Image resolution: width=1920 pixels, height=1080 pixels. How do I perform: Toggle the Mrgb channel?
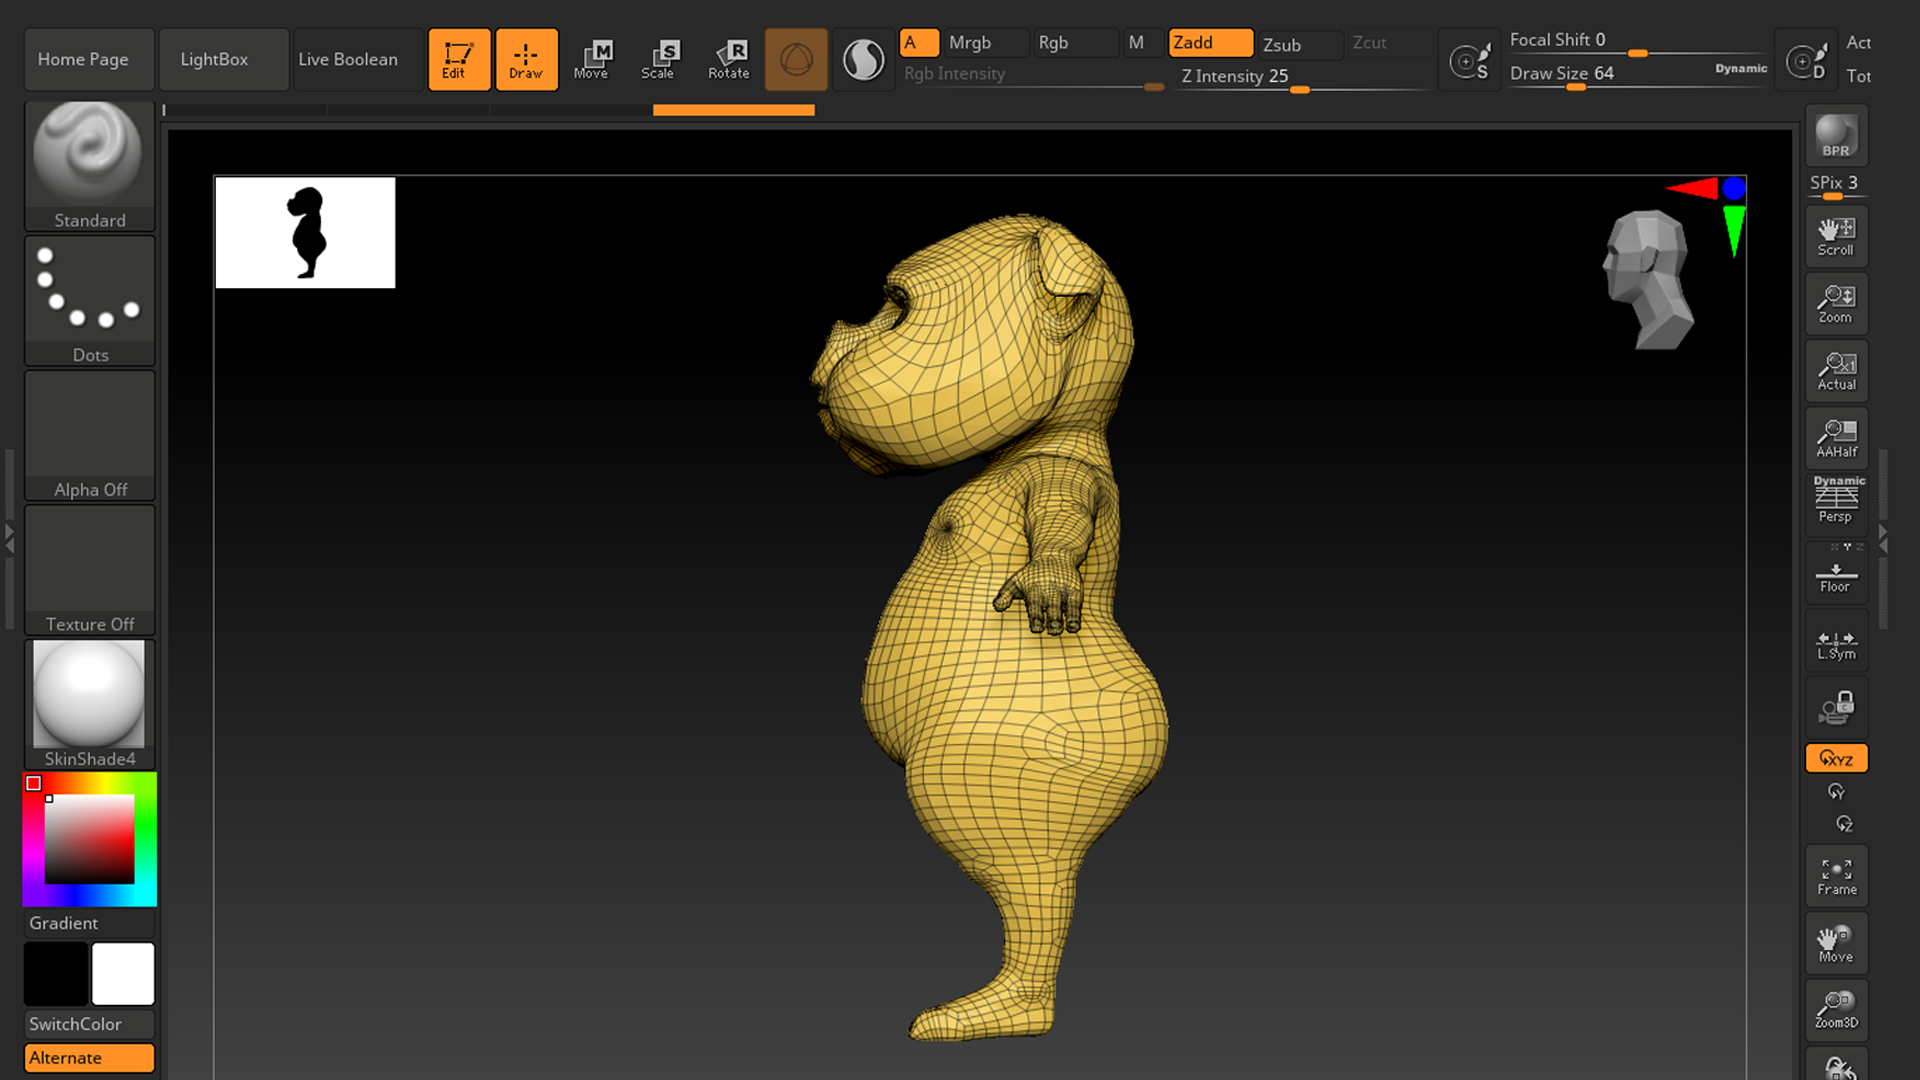pos(986,43)
